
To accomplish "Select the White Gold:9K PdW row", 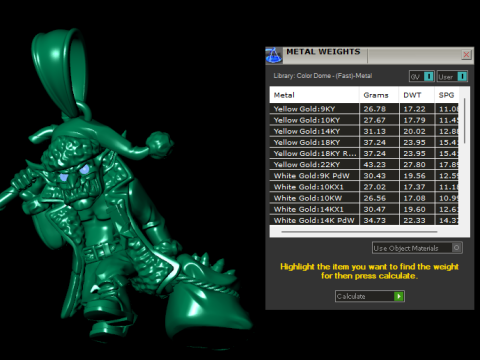I will click(364, 176).
